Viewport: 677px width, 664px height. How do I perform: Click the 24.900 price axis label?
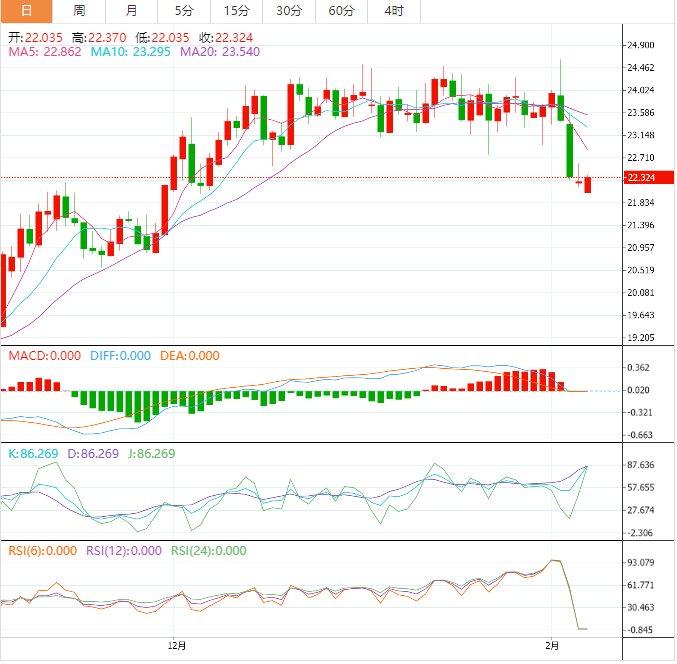tap(641, 45)
